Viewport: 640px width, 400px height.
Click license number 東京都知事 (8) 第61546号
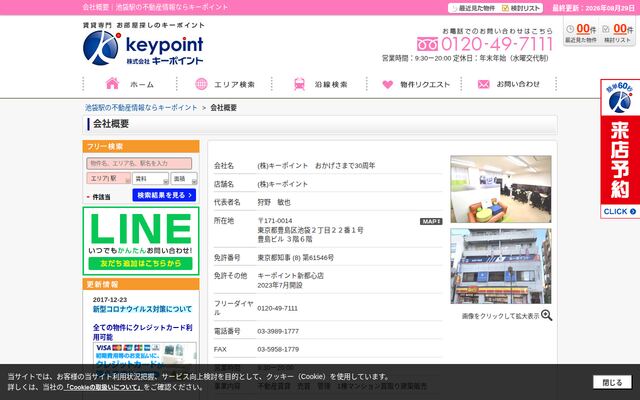pos(296,258)
